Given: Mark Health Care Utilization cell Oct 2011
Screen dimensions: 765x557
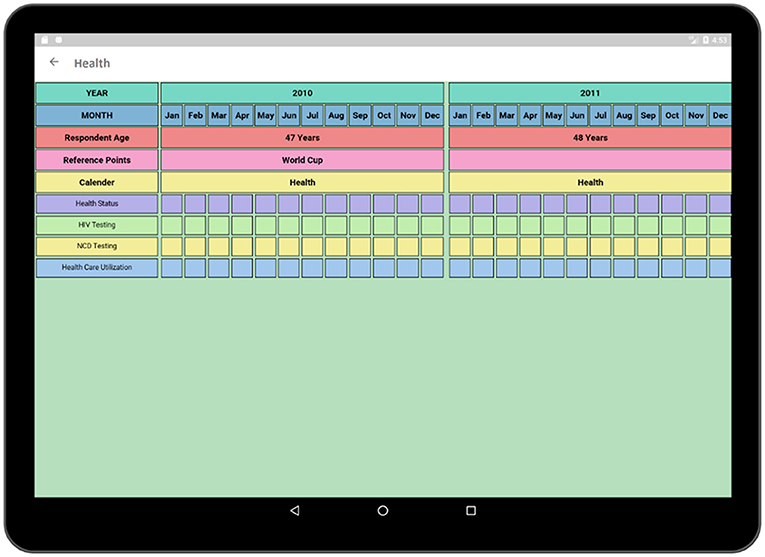Looking at the screenshot, I should click(672, 268).
